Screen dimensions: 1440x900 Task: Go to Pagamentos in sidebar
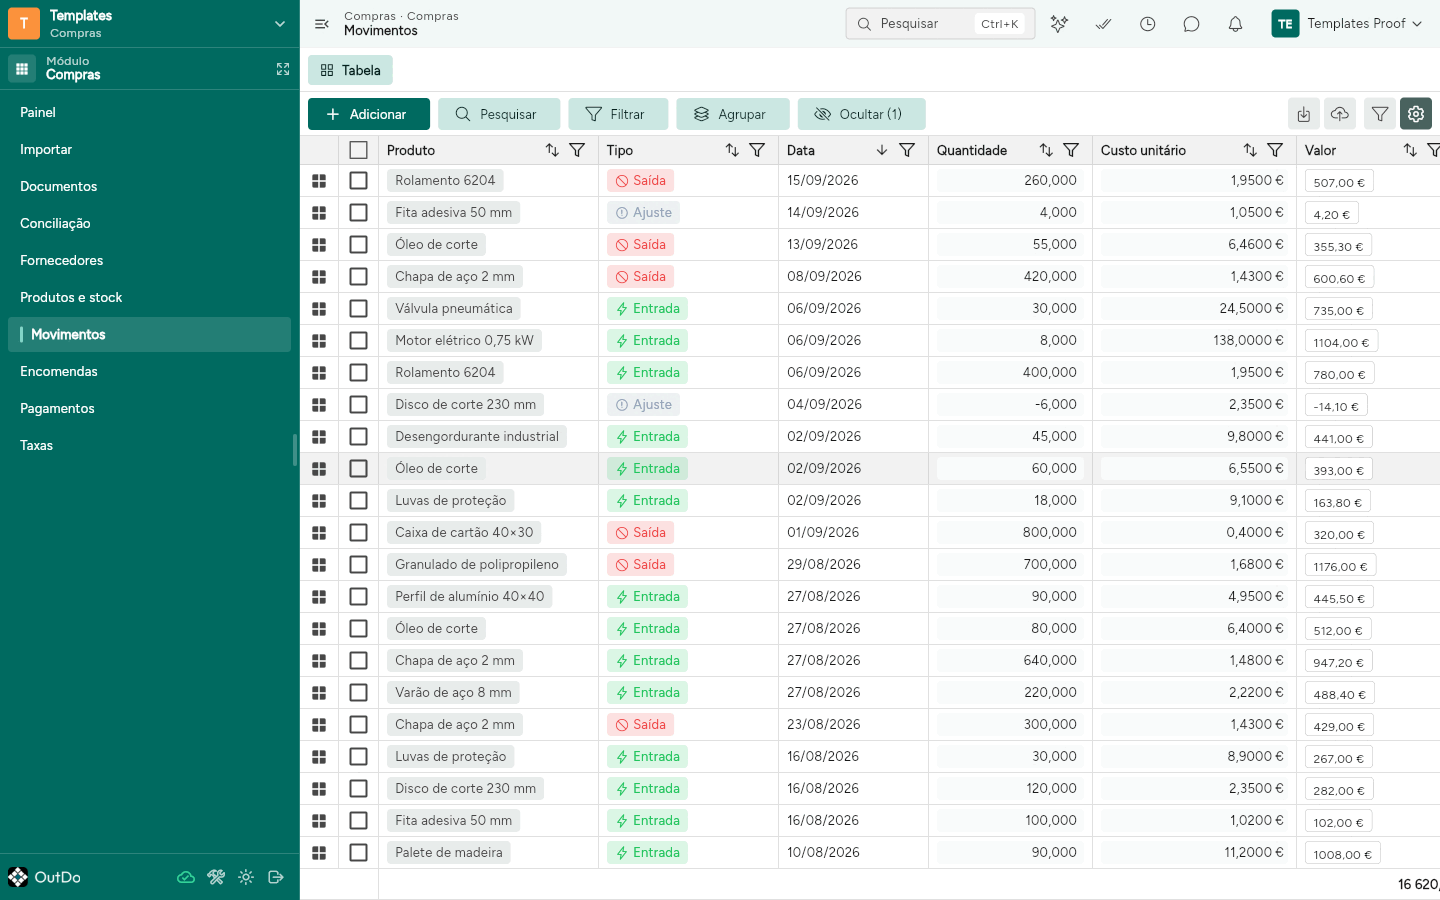149,408
